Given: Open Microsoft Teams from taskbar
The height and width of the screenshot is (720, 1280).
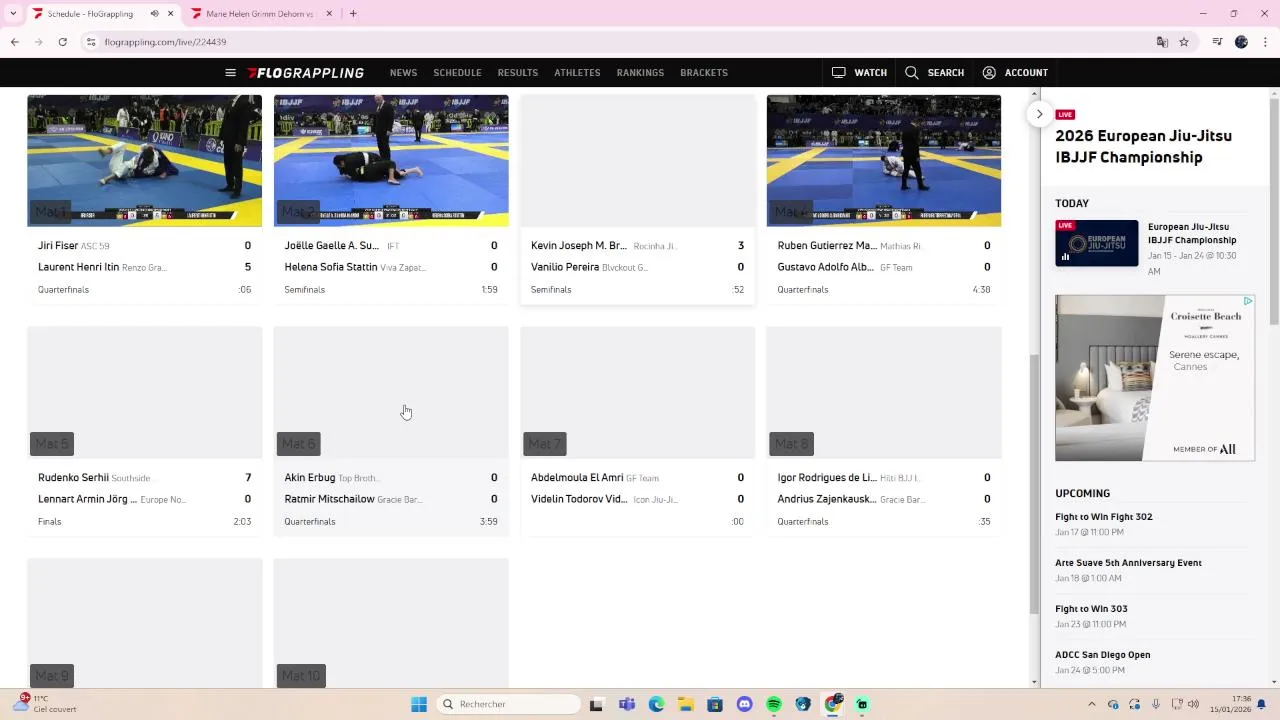Looking at the screenshot, I should (x=626, y=704).
